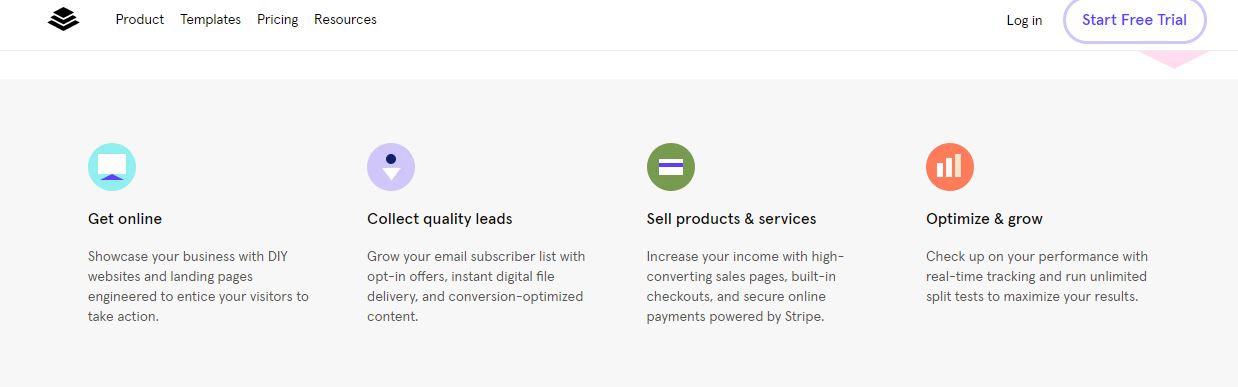Click the teal Get online monitor icon

click(112, 167)
